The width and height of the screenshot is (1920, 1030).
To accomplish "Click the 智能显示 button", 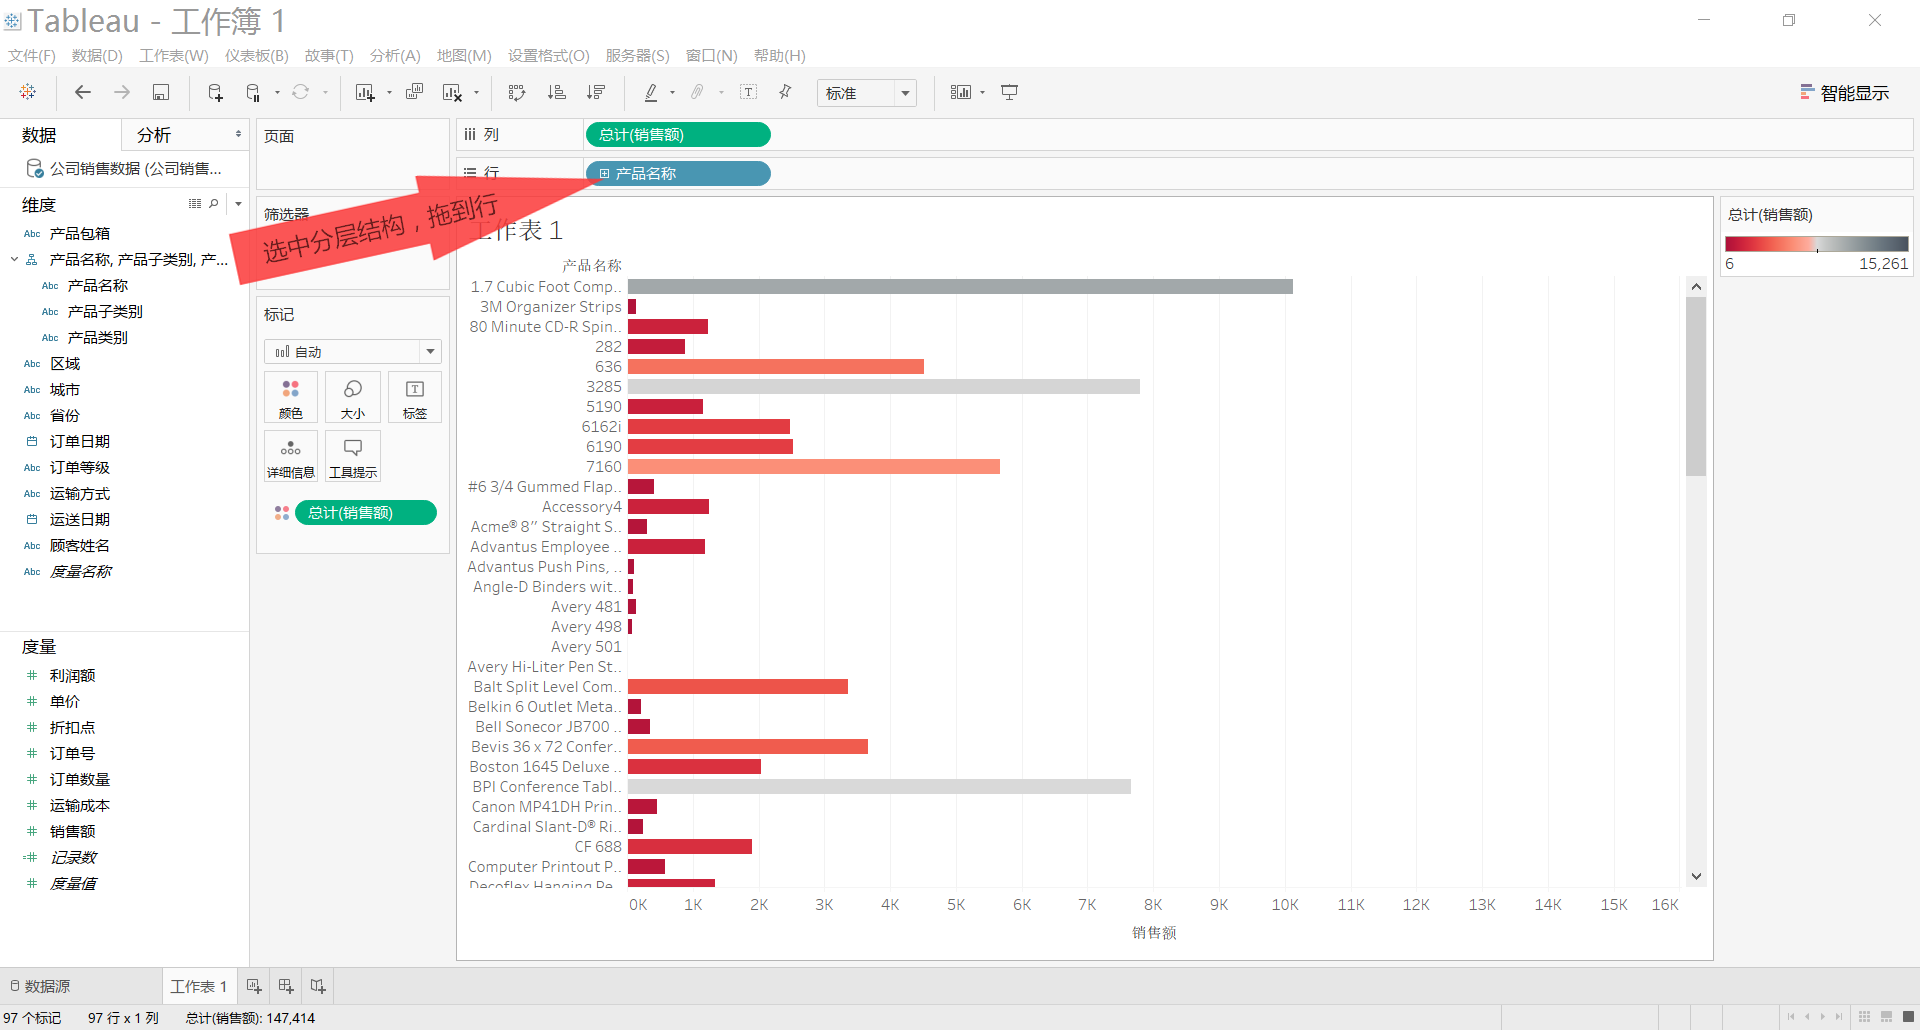I will click(x=1844, y=93).
